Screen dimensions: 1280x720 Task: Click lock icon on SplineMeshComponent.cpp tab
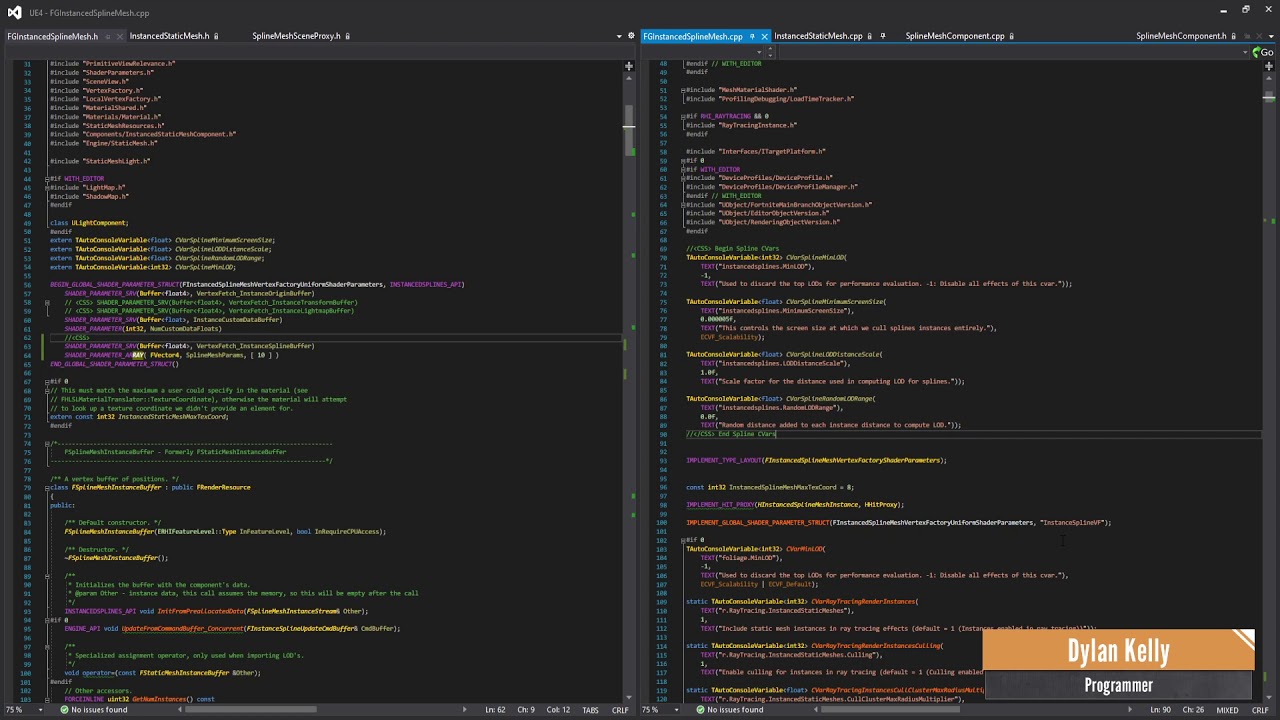(1012, 36)
